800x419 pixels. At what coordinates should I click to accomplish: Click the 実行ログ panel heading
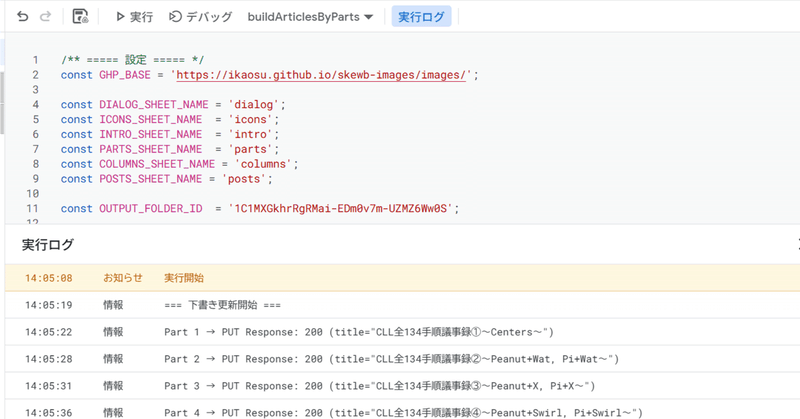[x=48, y=245]
